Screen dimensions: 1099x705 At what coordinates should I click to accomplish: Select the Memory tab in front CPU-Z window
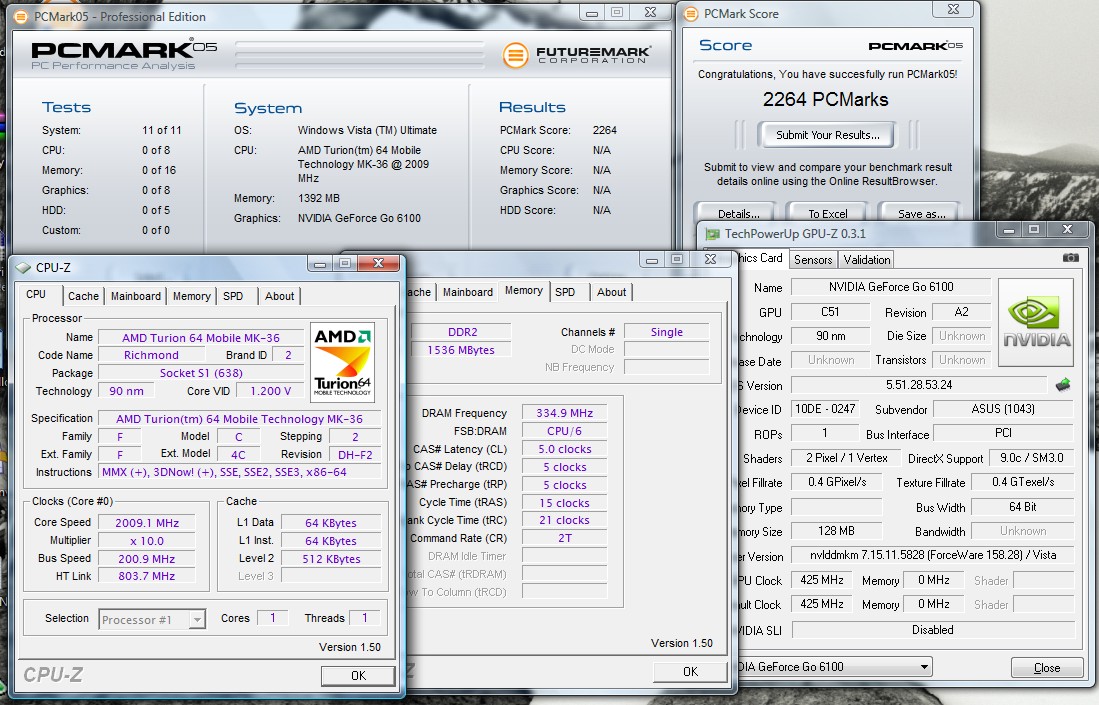coord(191,296)
